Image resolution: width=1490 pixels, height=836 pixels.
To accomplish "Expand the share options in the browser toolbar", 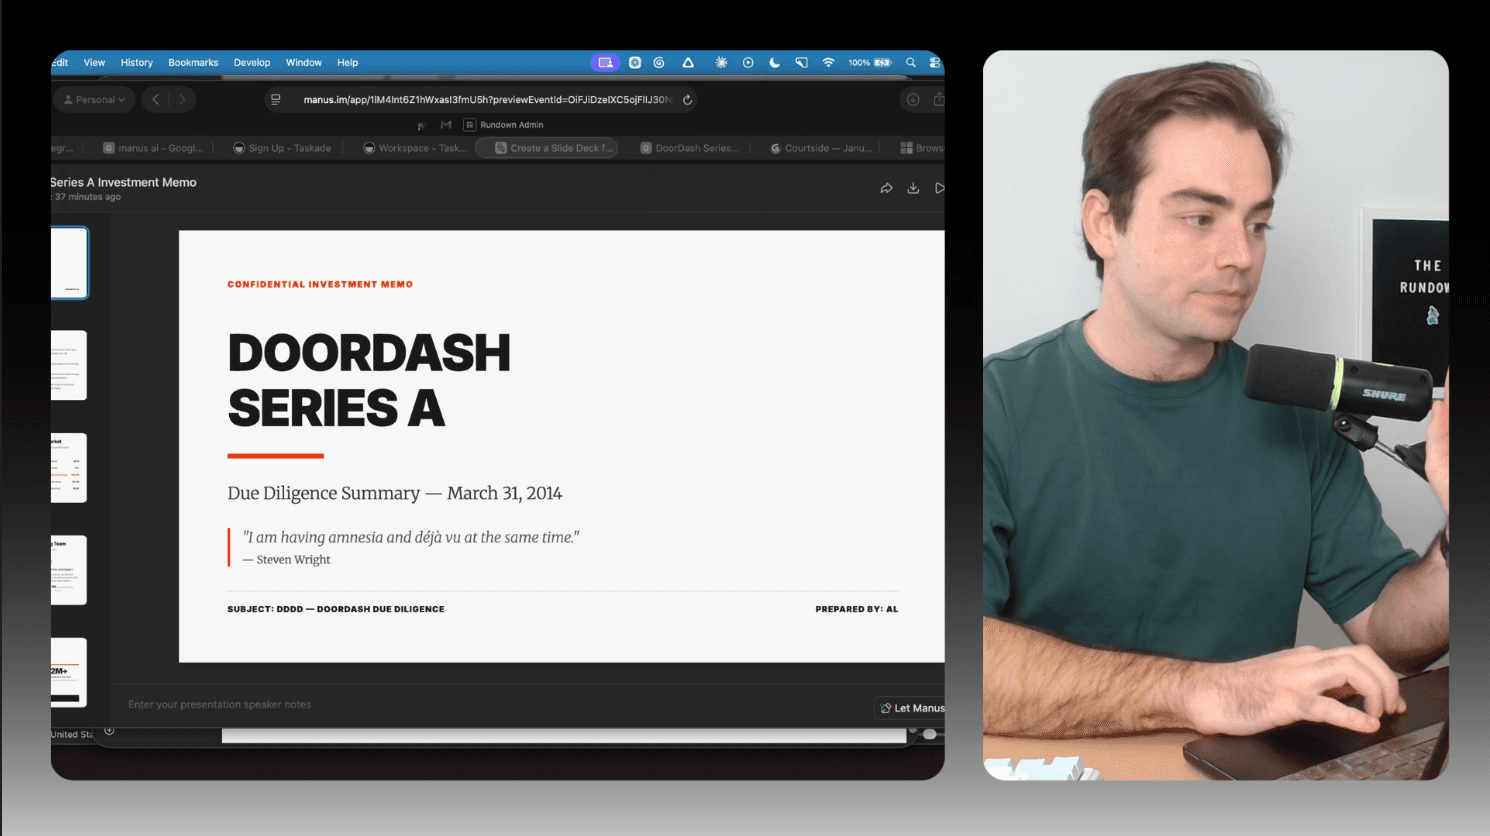I will pos(938,99).
